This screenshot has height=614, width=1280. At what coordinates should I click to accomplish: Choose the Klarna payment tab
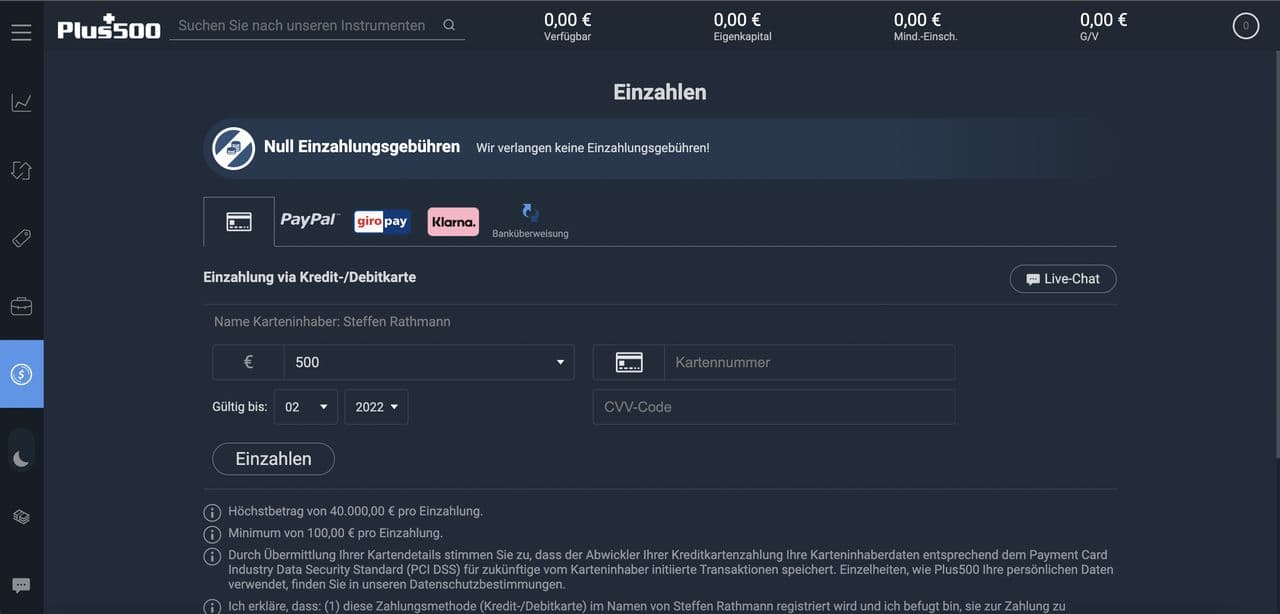[453, 221]
